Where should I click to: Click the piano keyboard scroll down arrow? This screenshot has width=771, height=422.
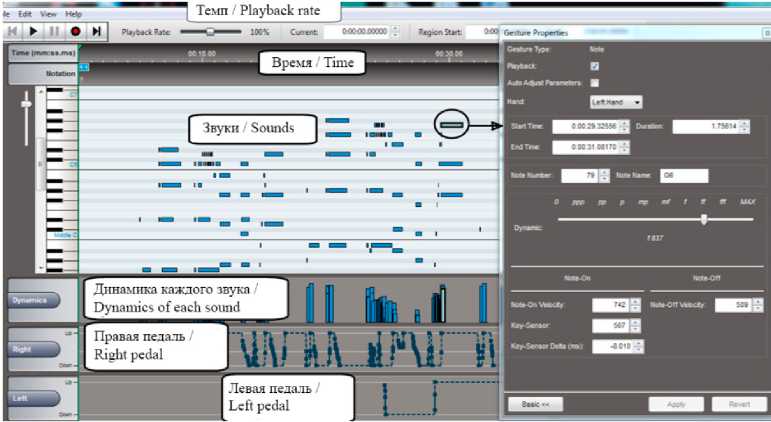coord(41,269)
